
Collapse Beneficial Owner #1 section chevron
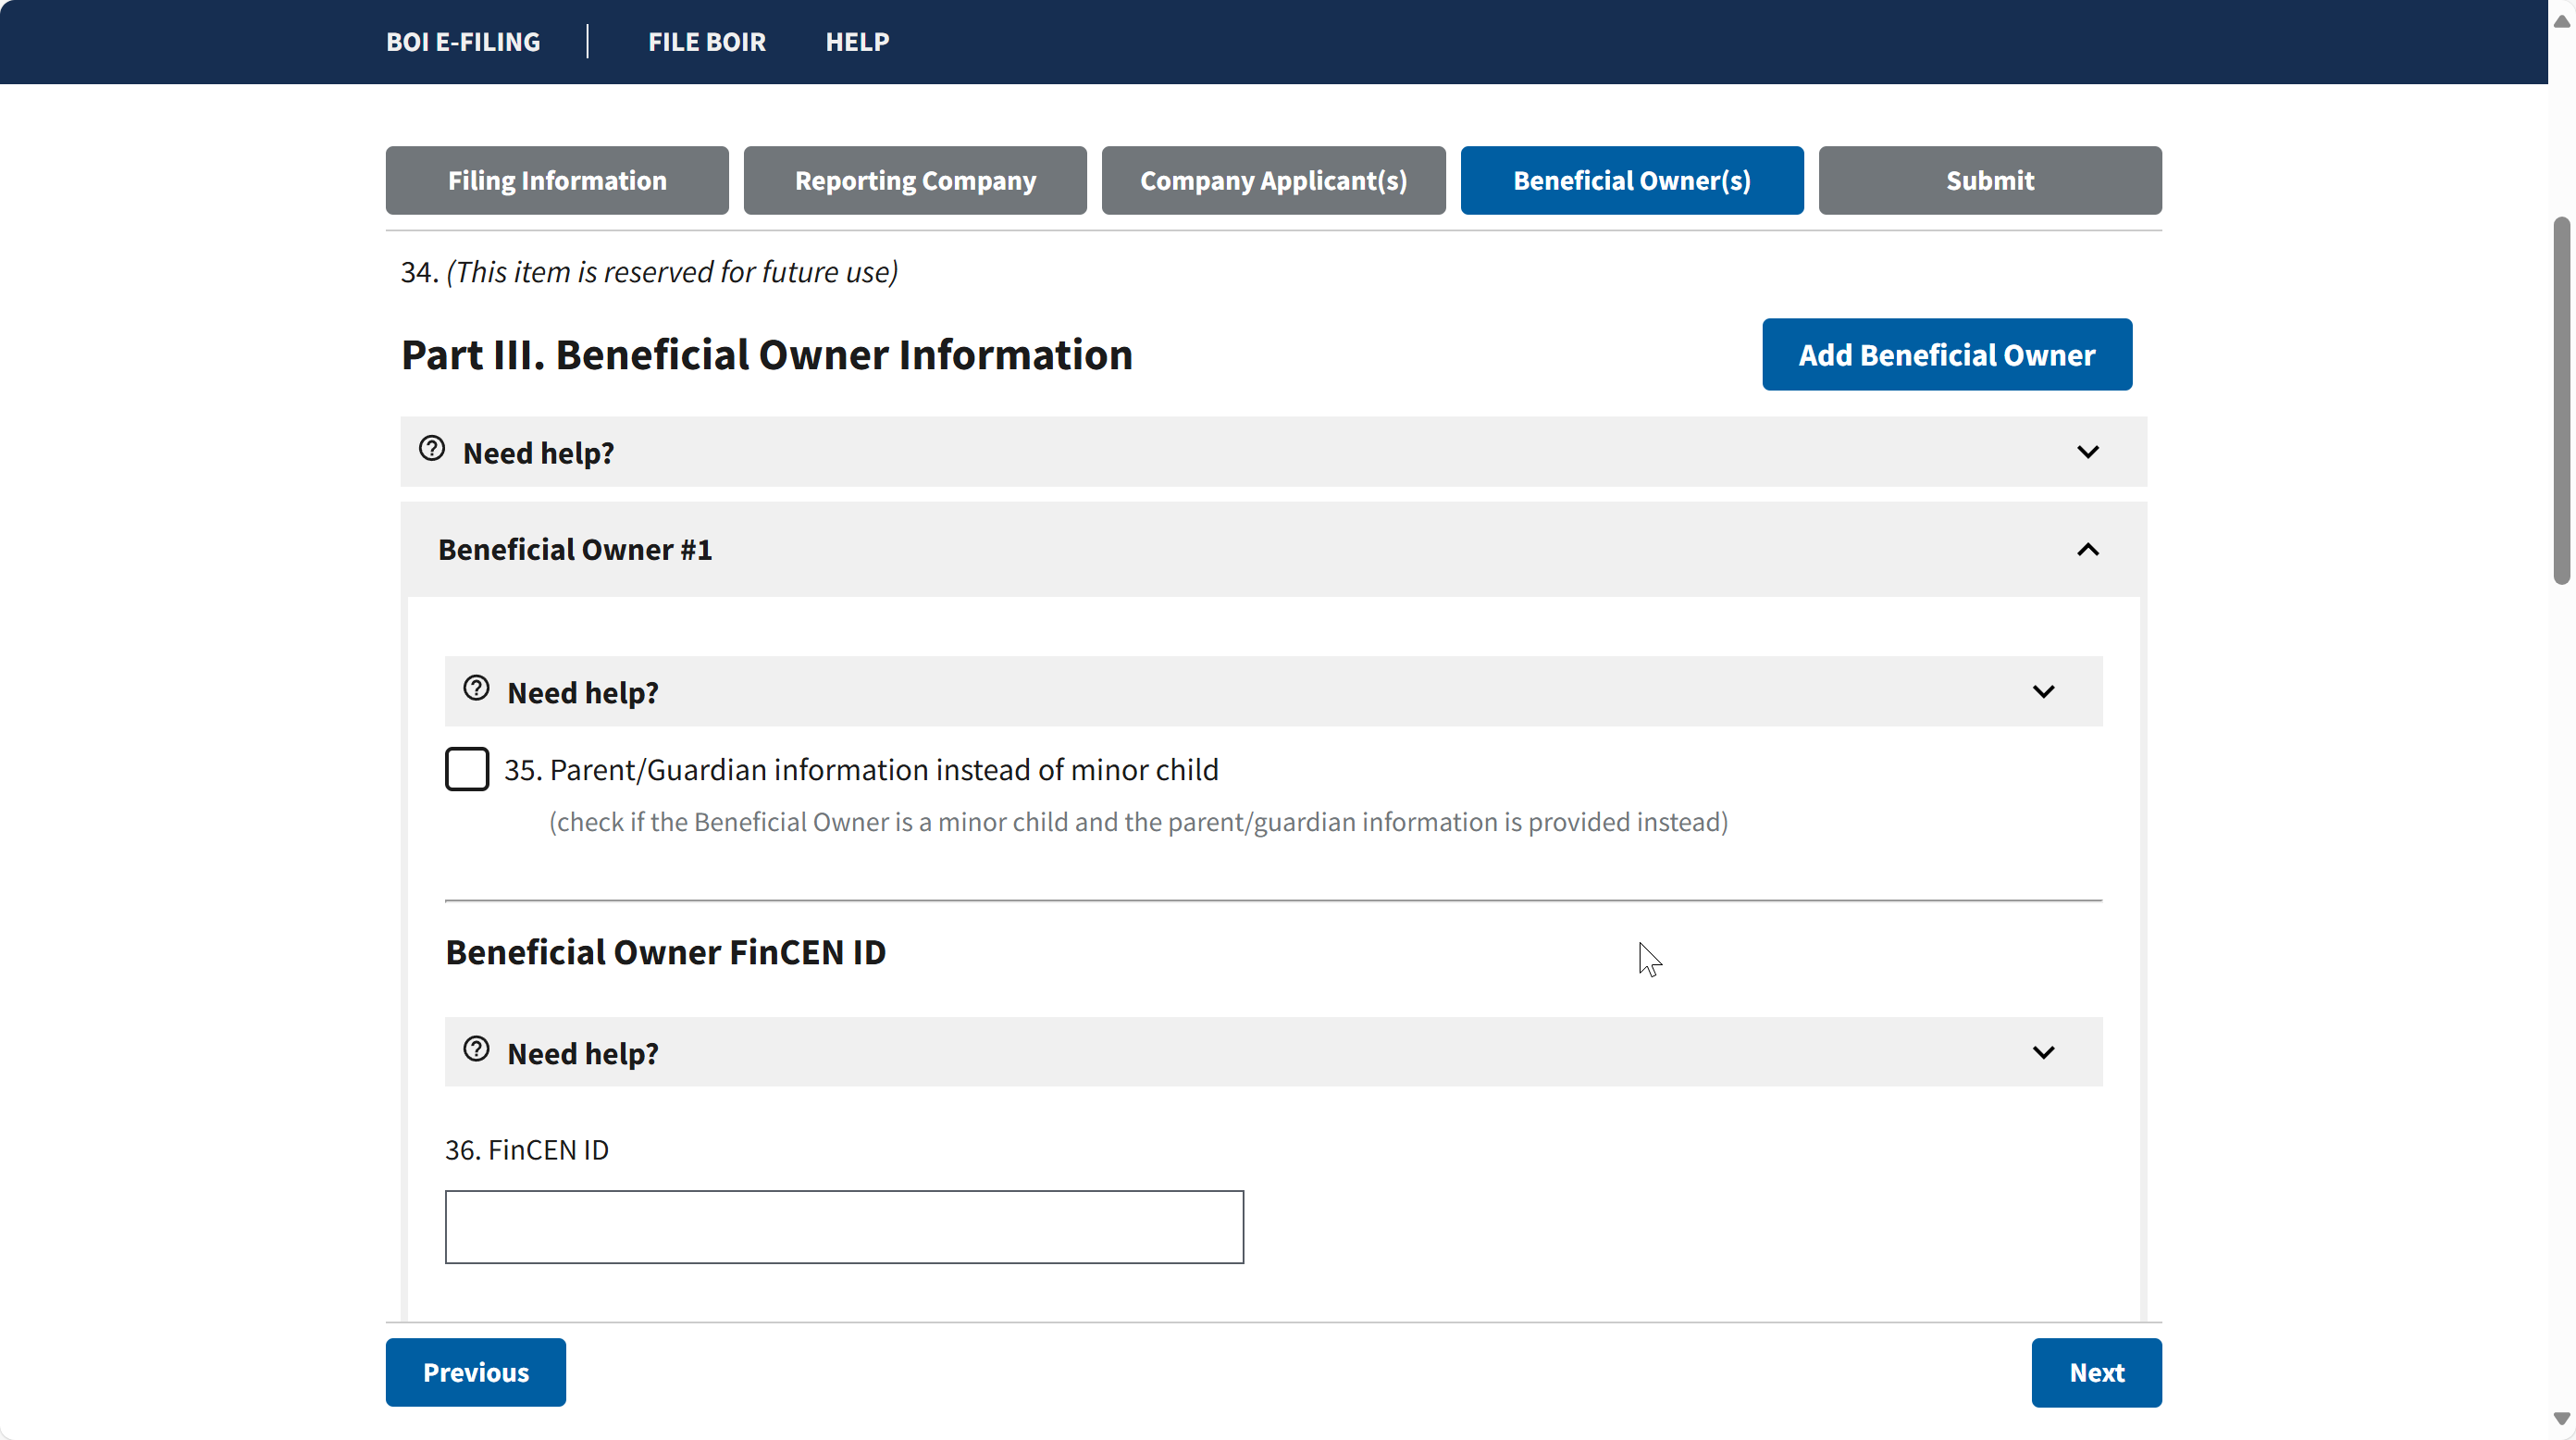(x=2087, y=550)
